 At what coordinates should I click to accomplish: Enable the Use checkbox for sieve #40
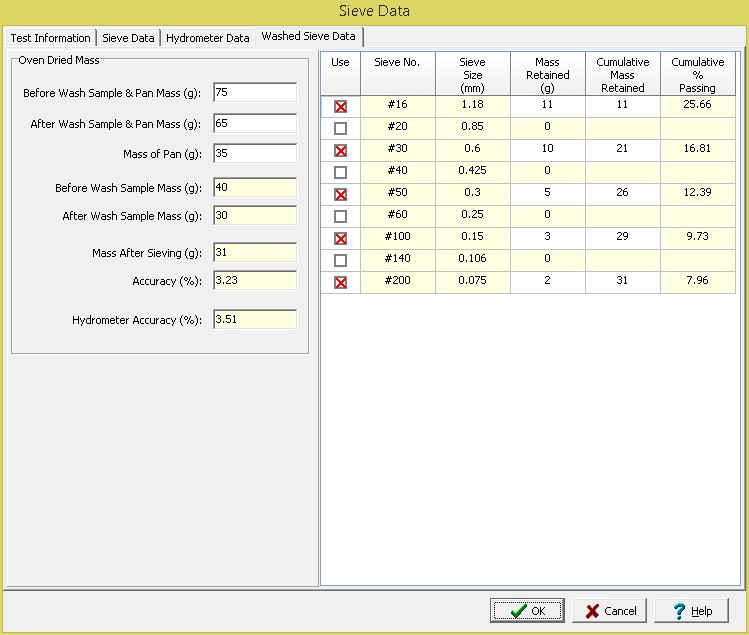[x=341, y=173]
